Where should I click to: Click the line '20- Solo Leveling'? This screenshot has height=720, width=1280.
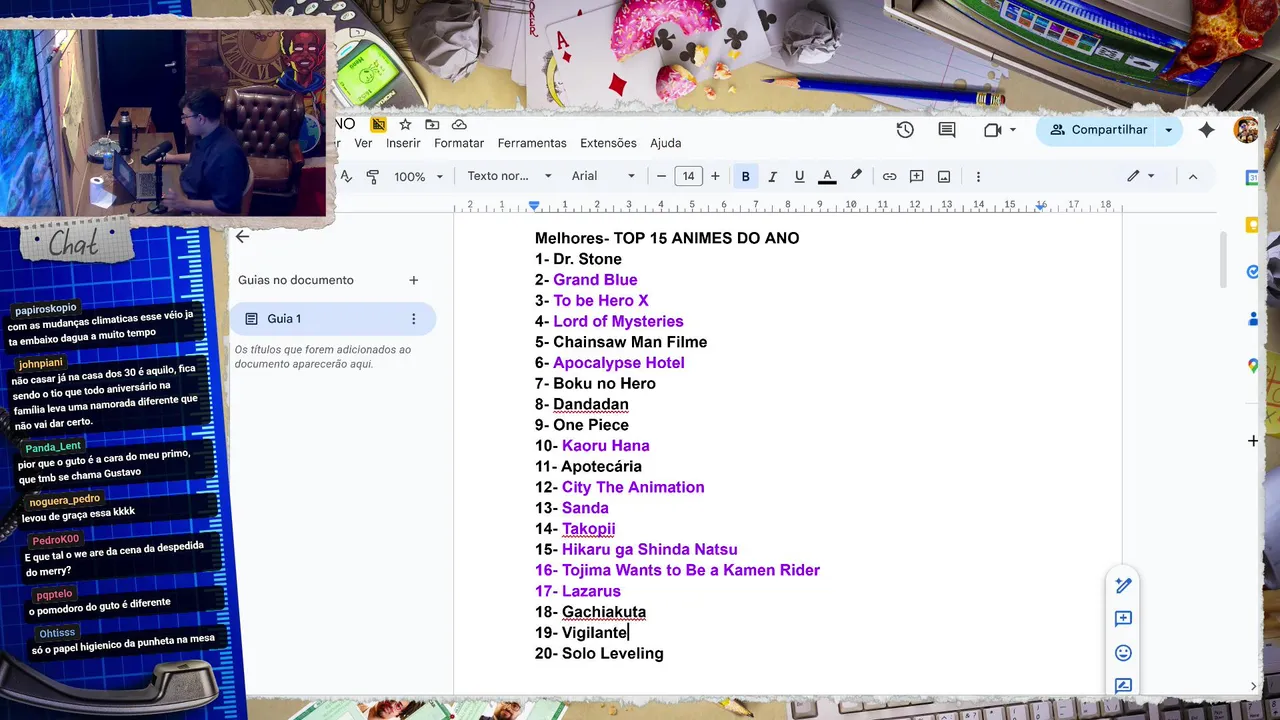point(599,653)
